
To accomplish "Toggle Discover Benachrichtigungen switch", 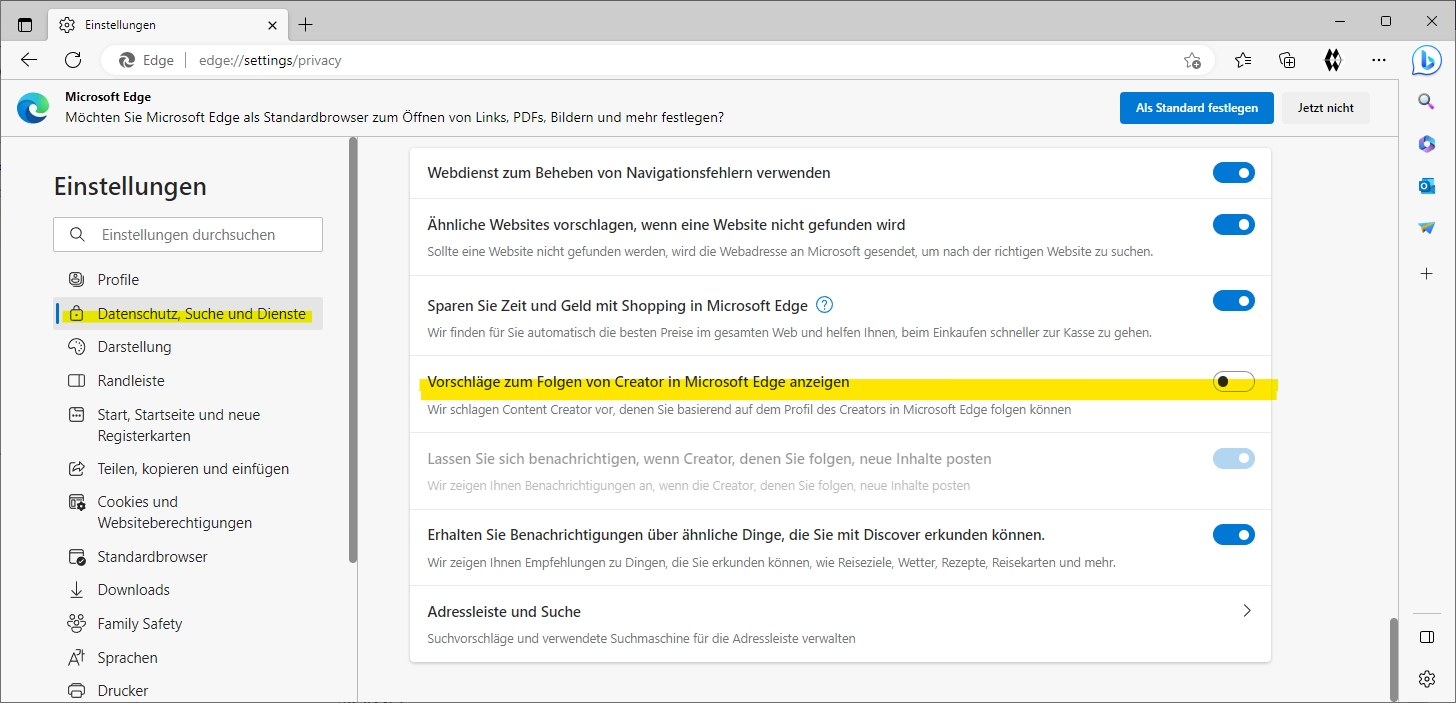I will 1233,535.
